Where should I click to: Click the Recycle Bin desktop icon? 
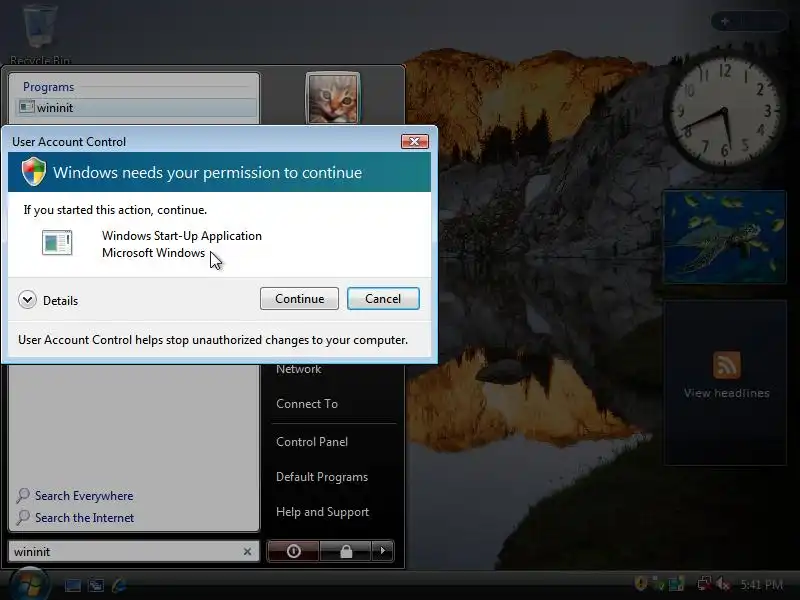40,32
